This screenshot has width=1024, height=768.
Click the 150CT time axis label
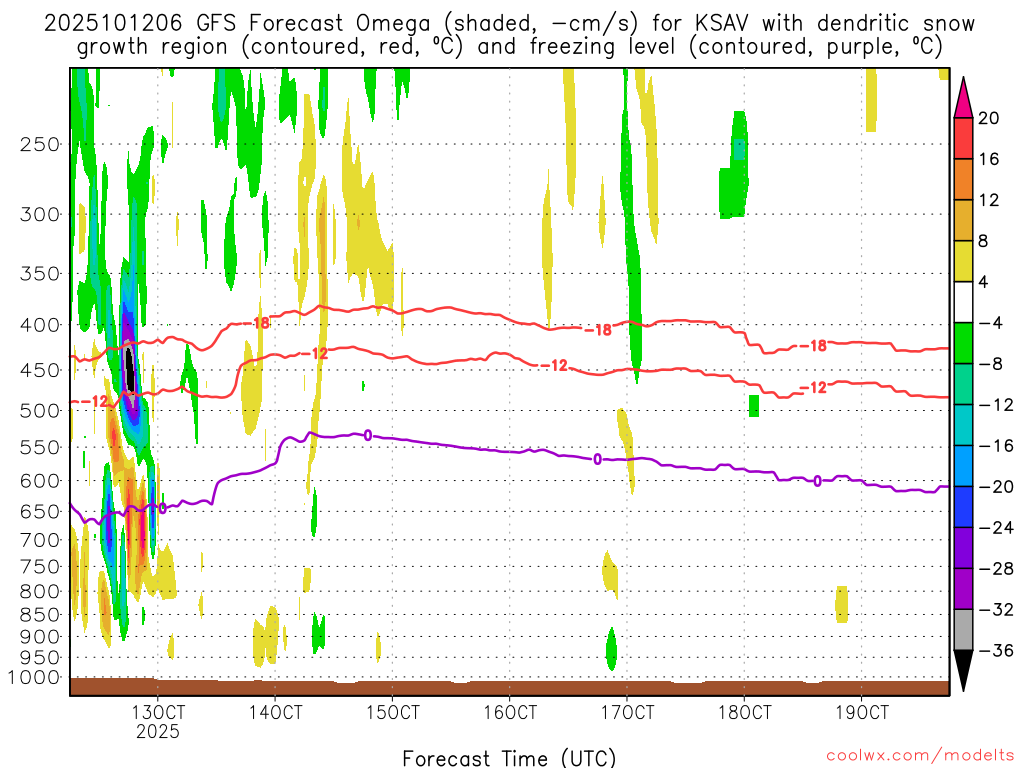coord(392,712)
